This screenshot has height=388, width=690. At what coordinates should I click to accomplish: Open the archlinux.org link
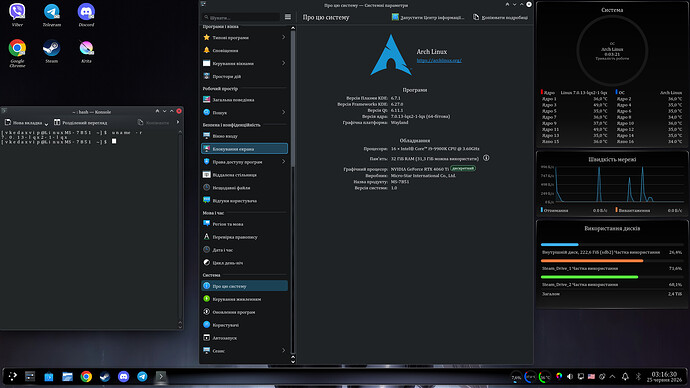pyautogui.click(x=439, y=60)
